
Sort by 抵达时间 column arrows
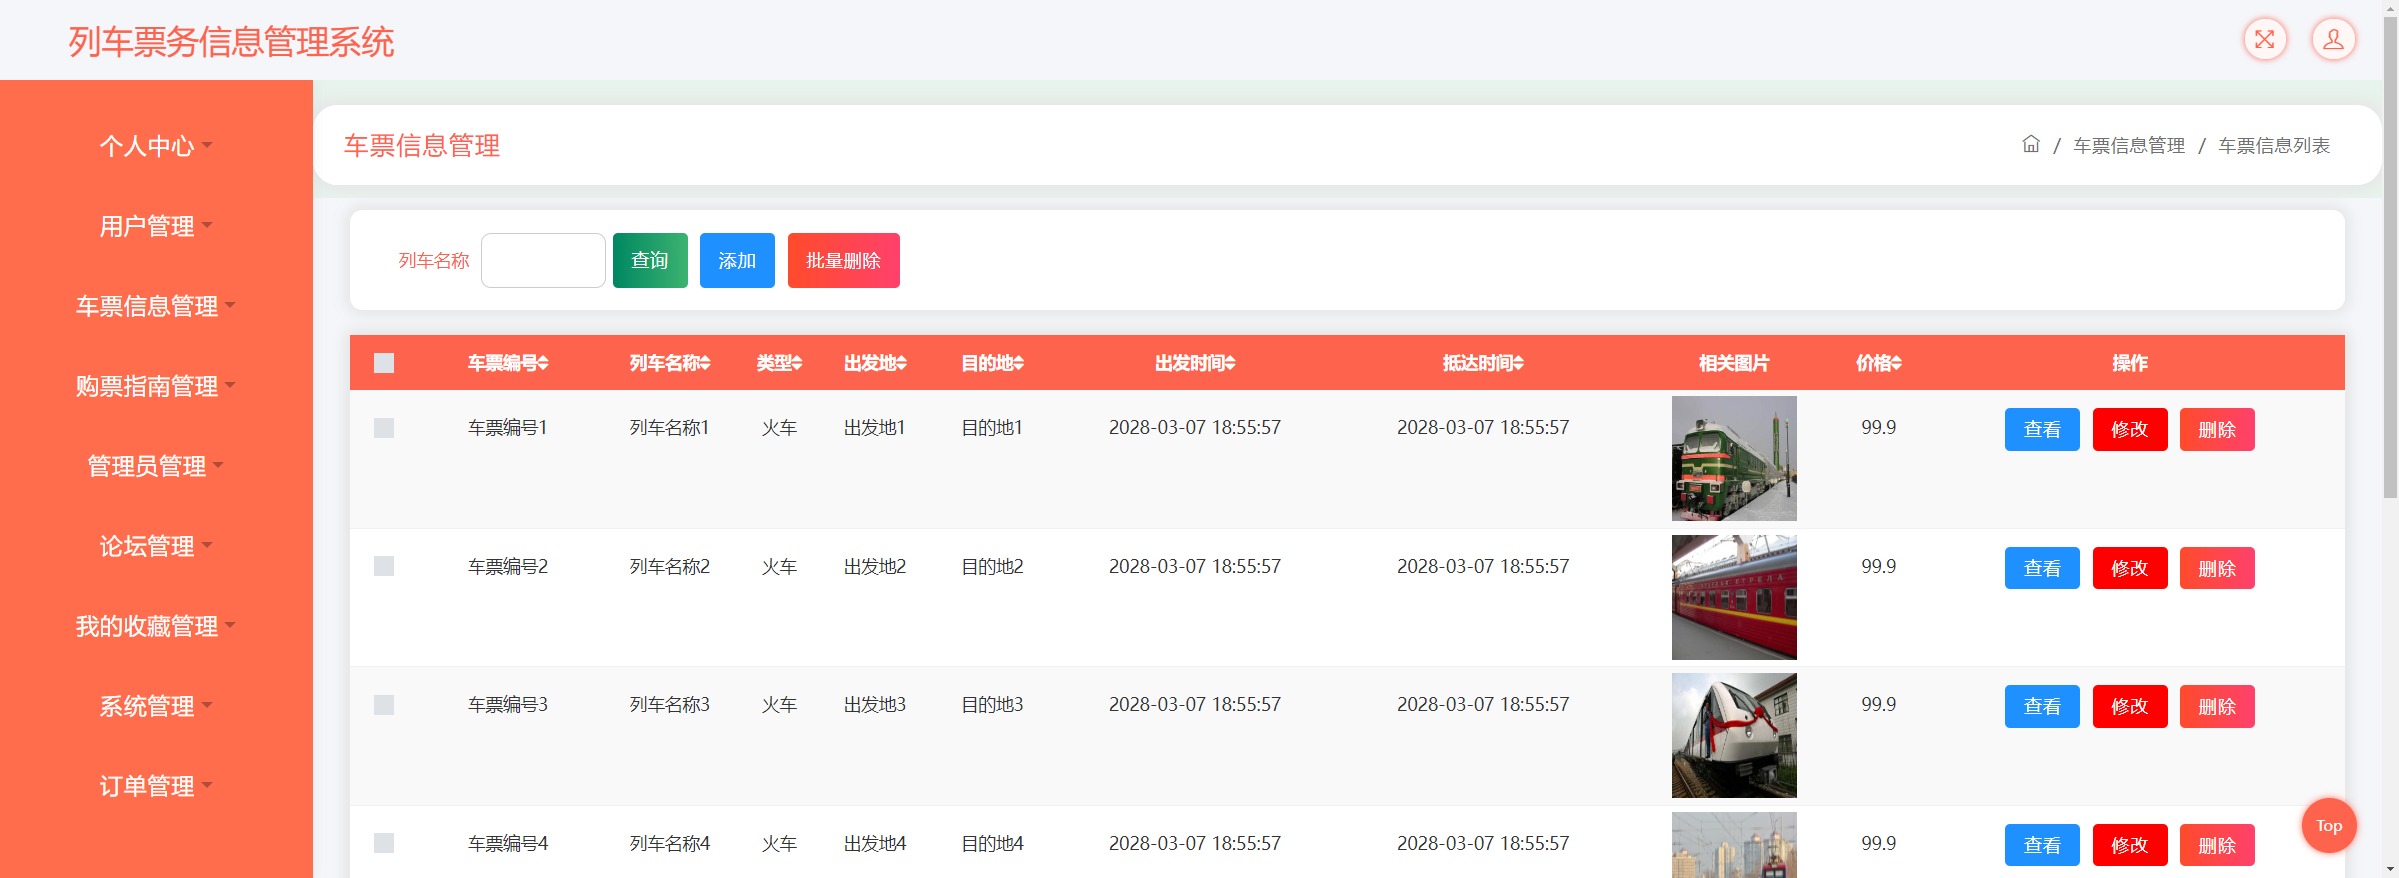tap(1518, 363)
